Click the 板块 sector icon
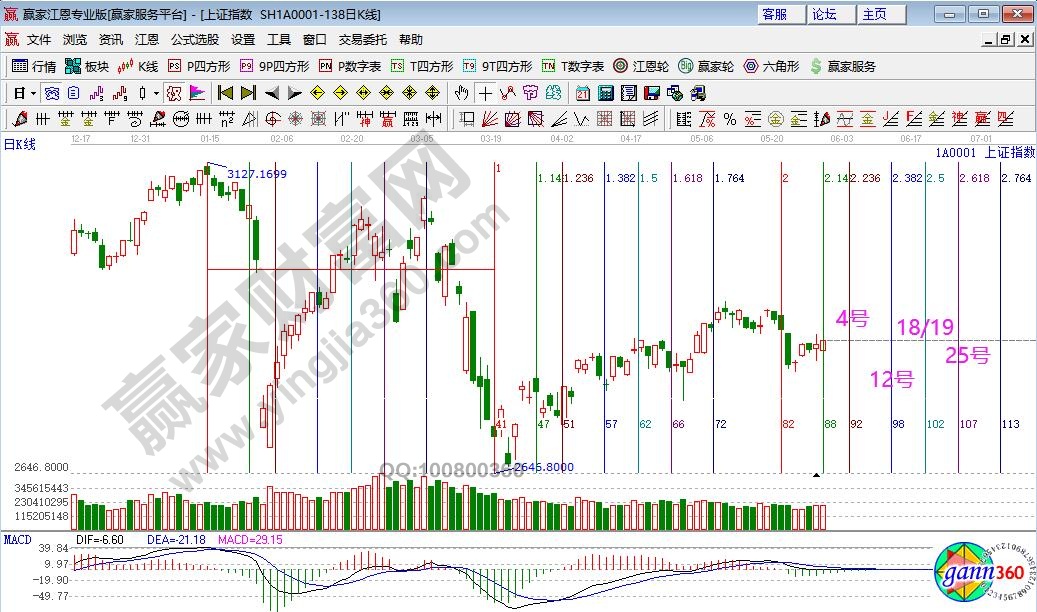 pos(86,66)
